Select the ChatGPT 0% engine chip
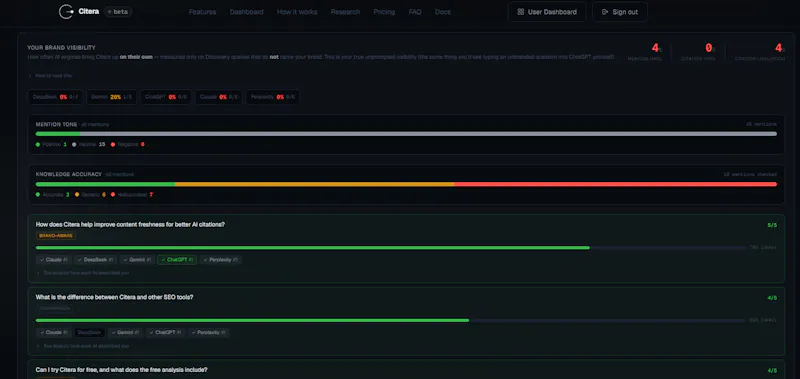800x379 pixels. point(166,97)
